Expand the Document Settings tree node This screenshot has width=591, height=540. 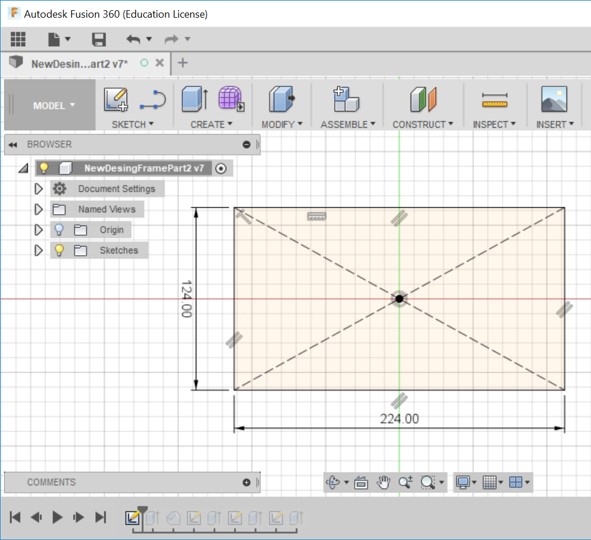pyautogui.click(x=38, y=189)
